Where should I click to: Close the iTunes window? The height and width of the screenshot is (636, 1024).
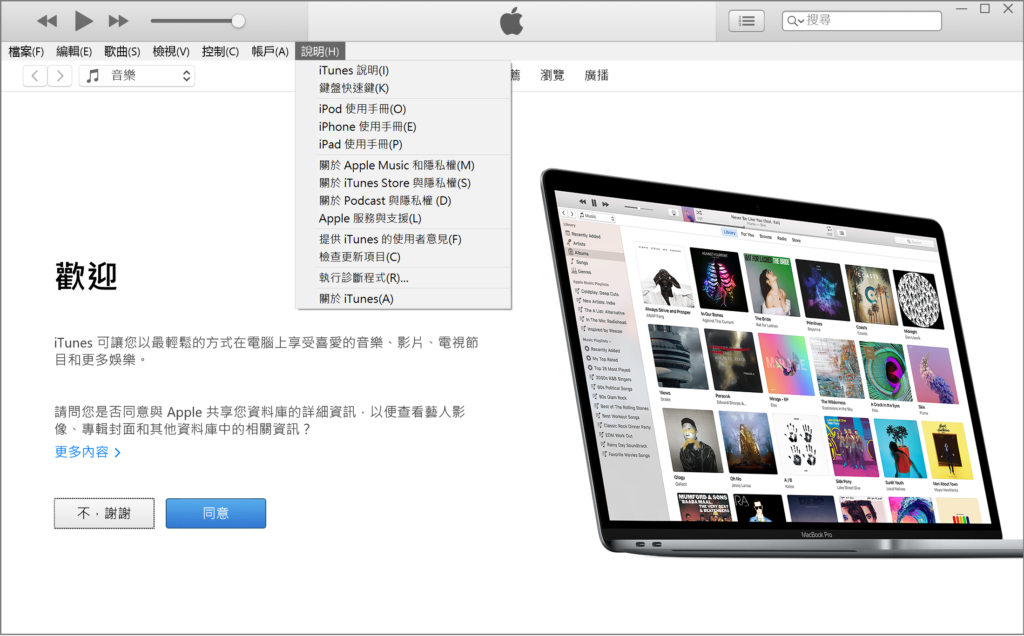point(1008,9)
